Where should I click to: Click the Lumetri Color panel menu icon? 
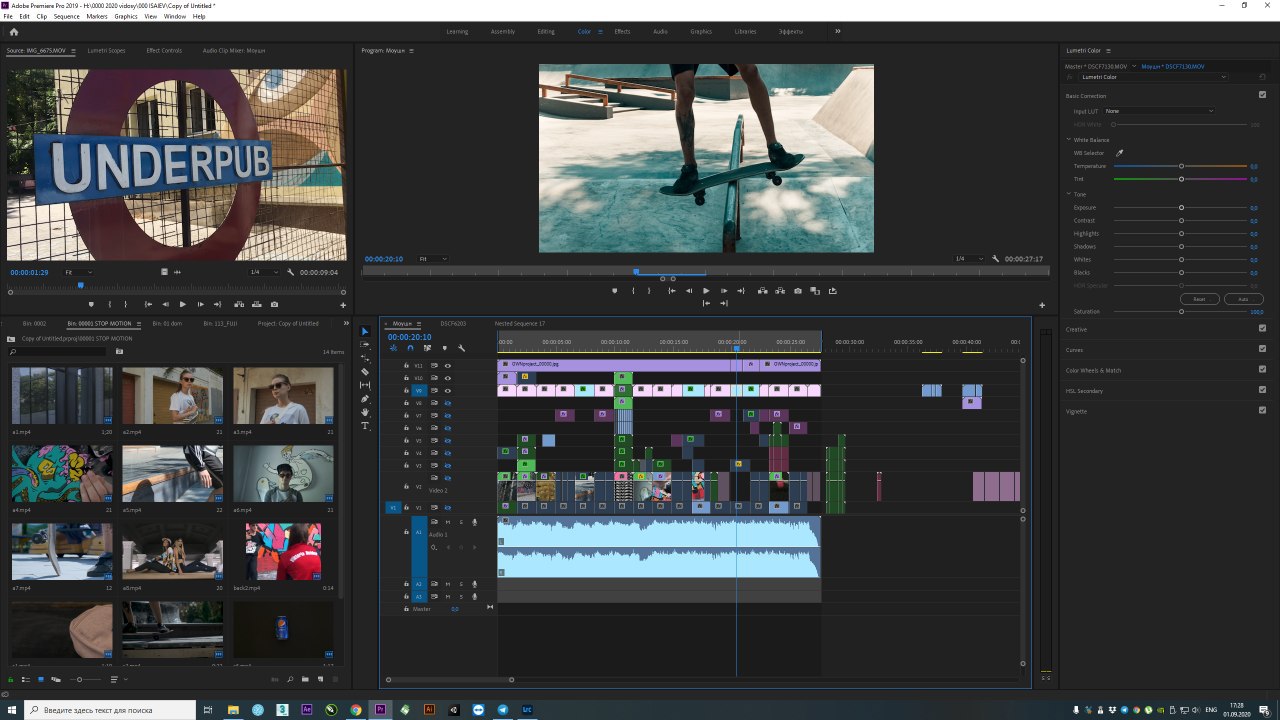(x=1108, y=50)
